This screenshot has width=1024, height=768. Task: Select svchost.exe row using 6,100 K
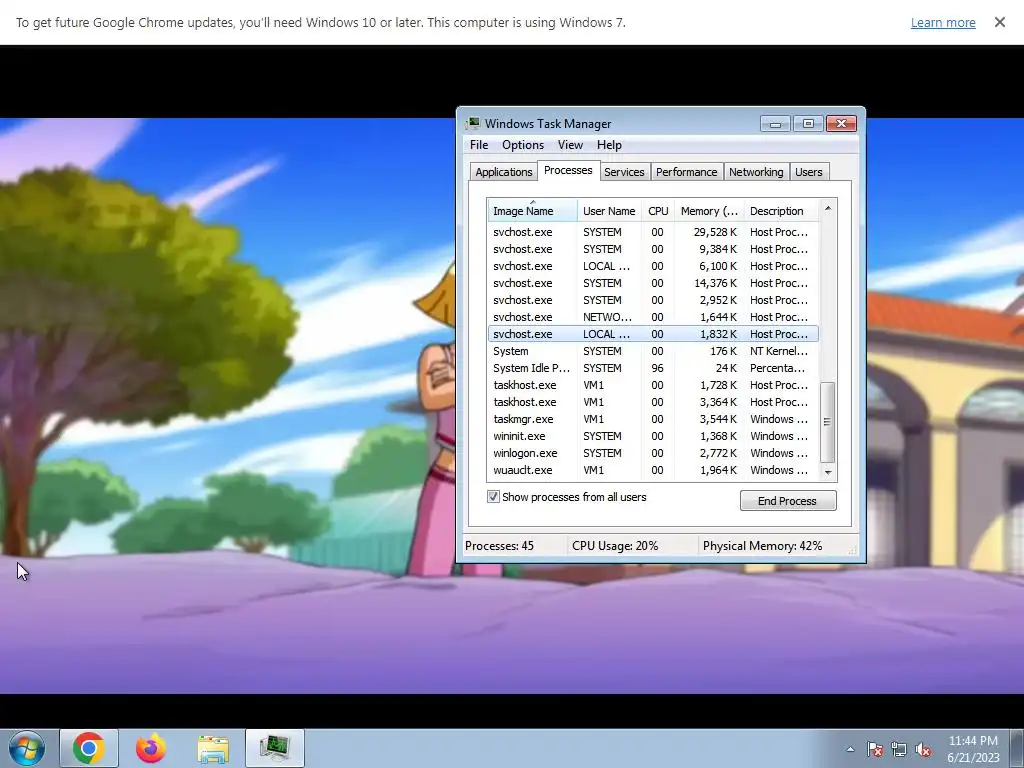(653, 266)
